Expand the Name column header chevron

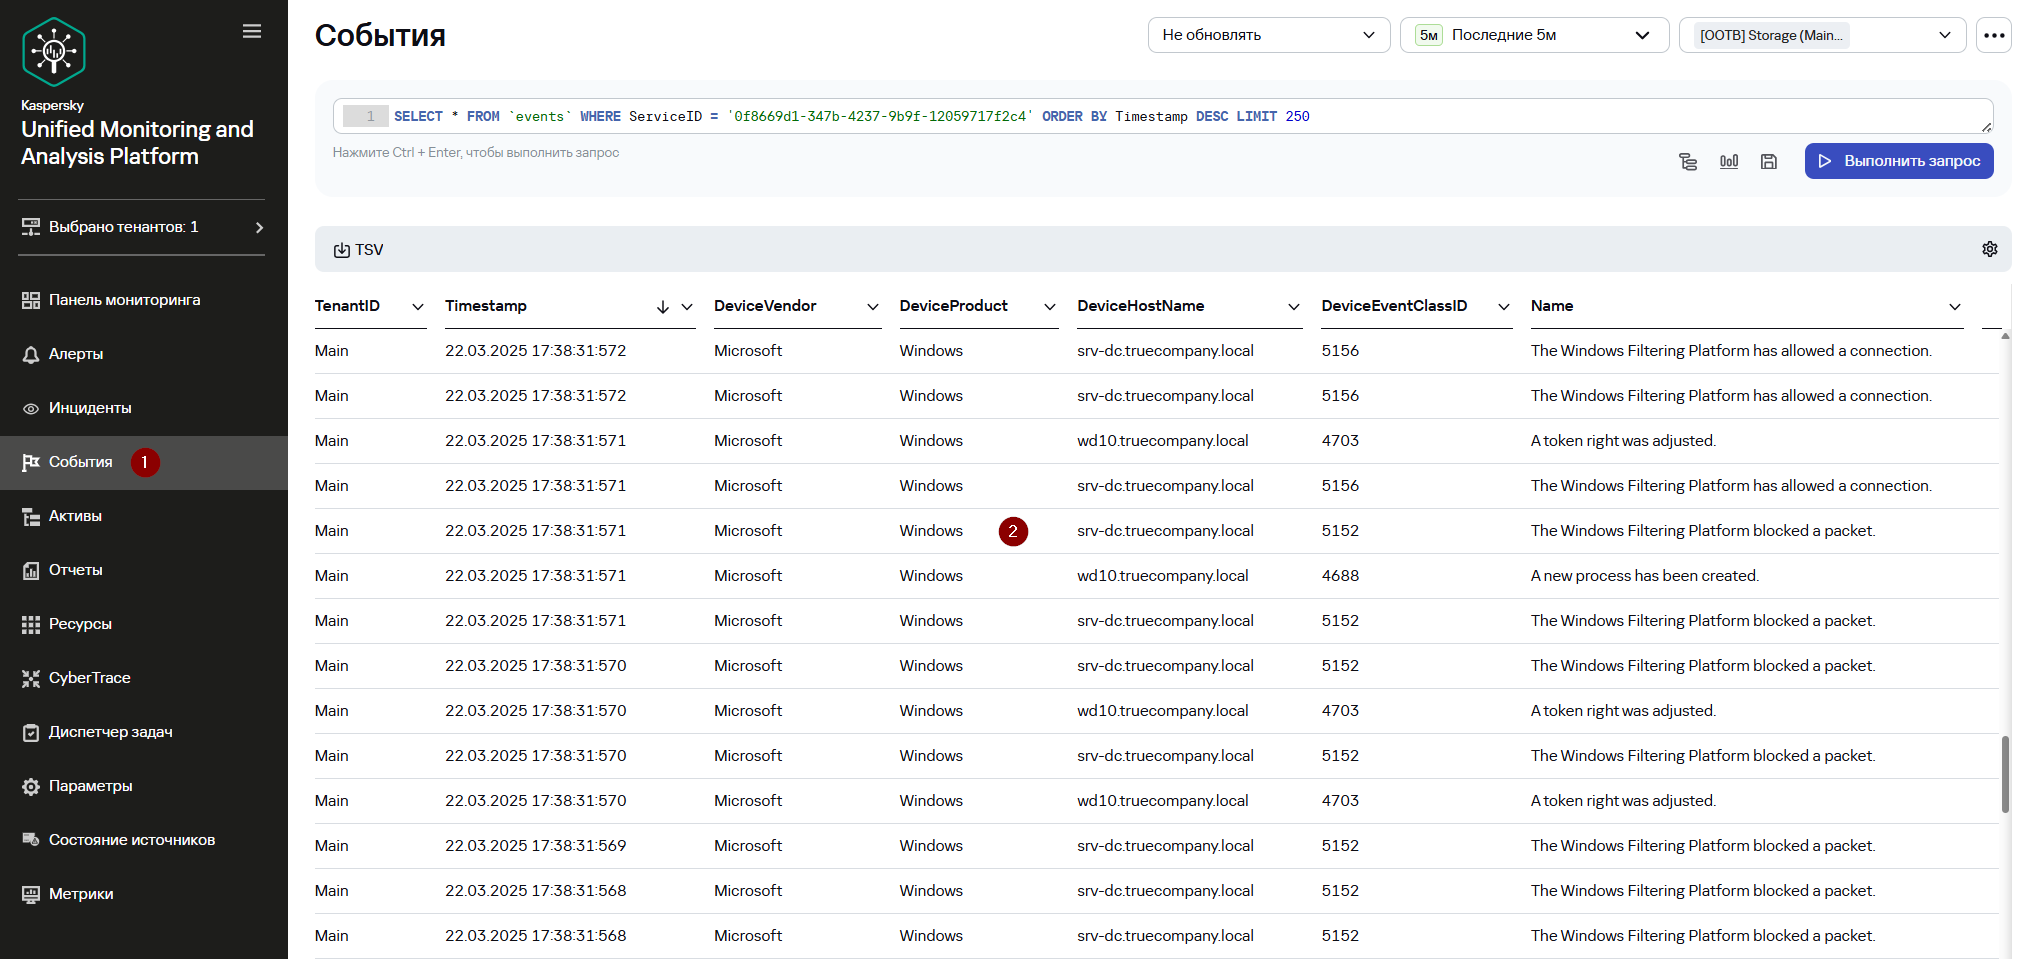pos(1954,307)
